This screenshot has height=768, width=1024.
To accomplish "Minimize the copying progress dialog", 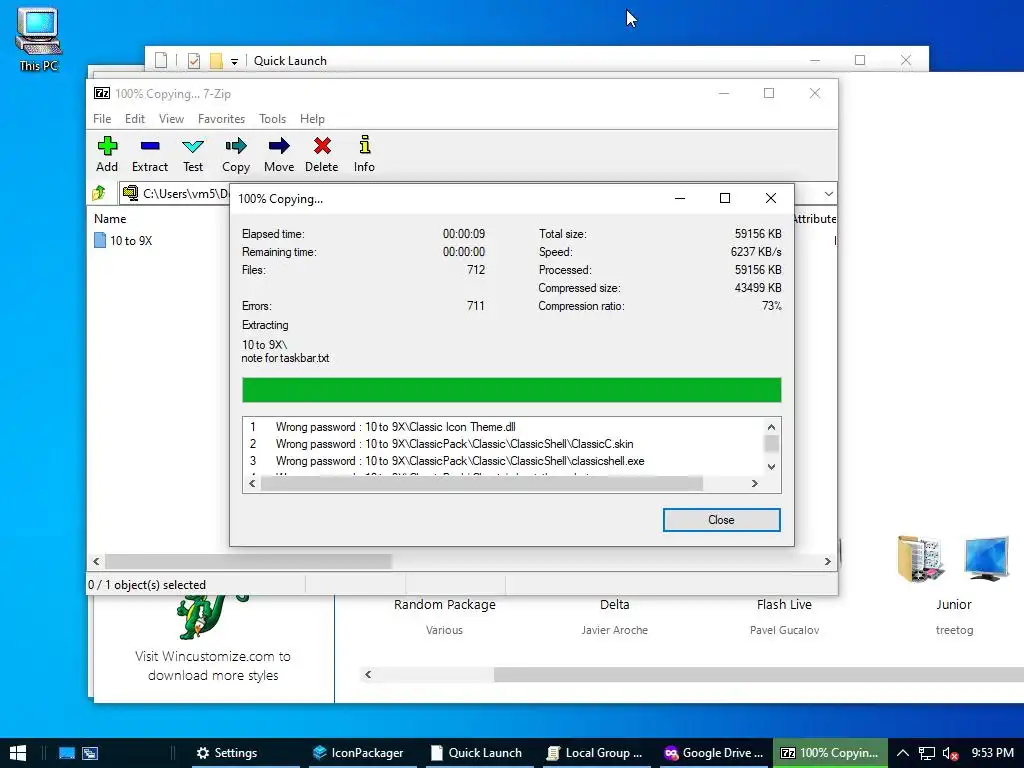I will coord(680,199).
